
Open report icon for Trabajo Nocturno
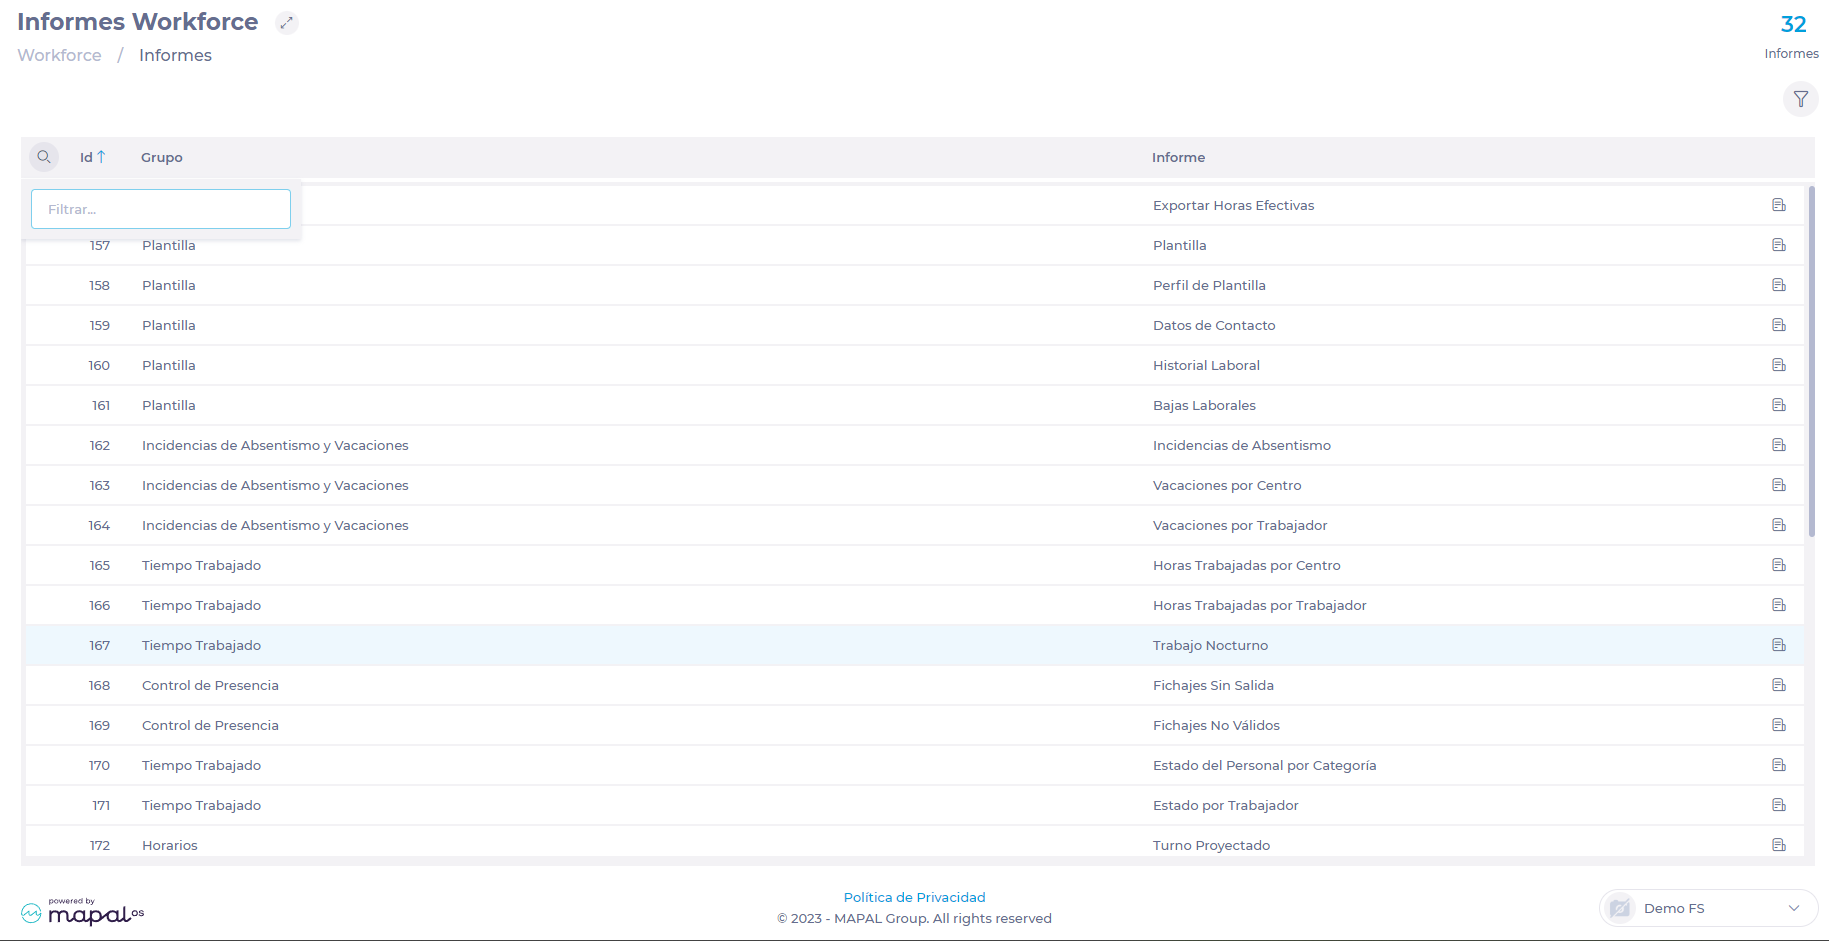(1778, 645)
